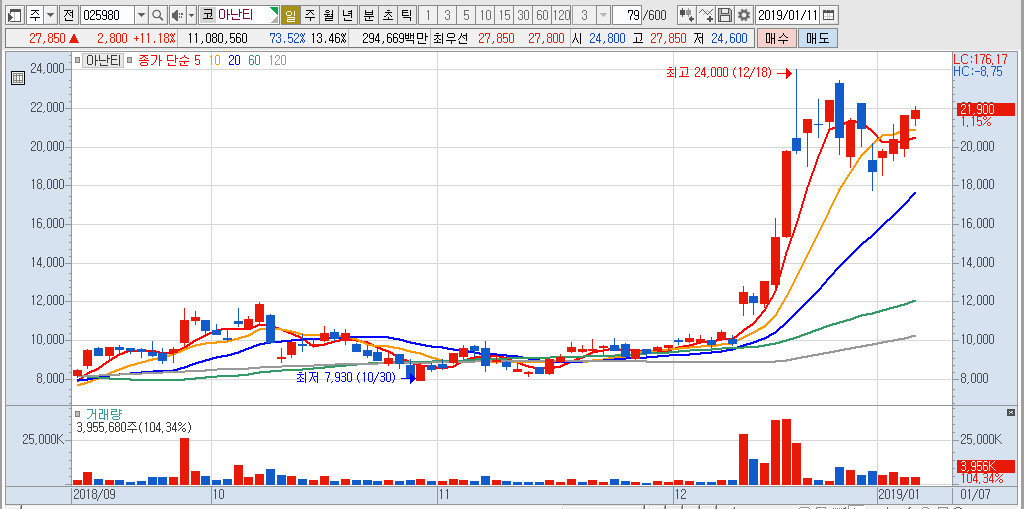
Task: Click the red 5 moving average label
Action: pyautogui.click(x=197, y=61)
